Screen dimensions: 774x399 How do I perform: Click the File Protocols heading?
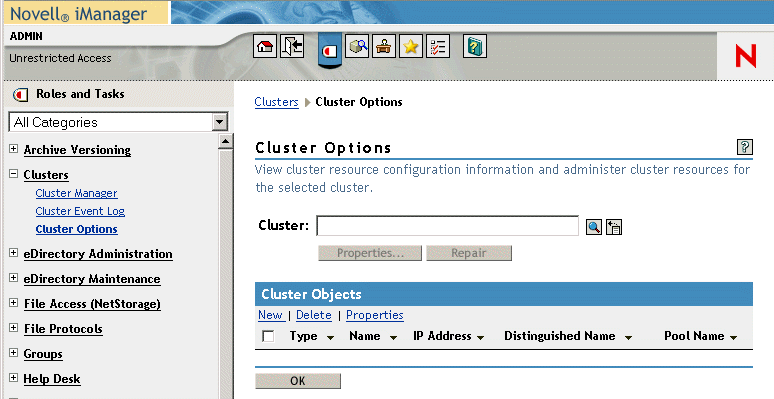(x=63, y=329)
